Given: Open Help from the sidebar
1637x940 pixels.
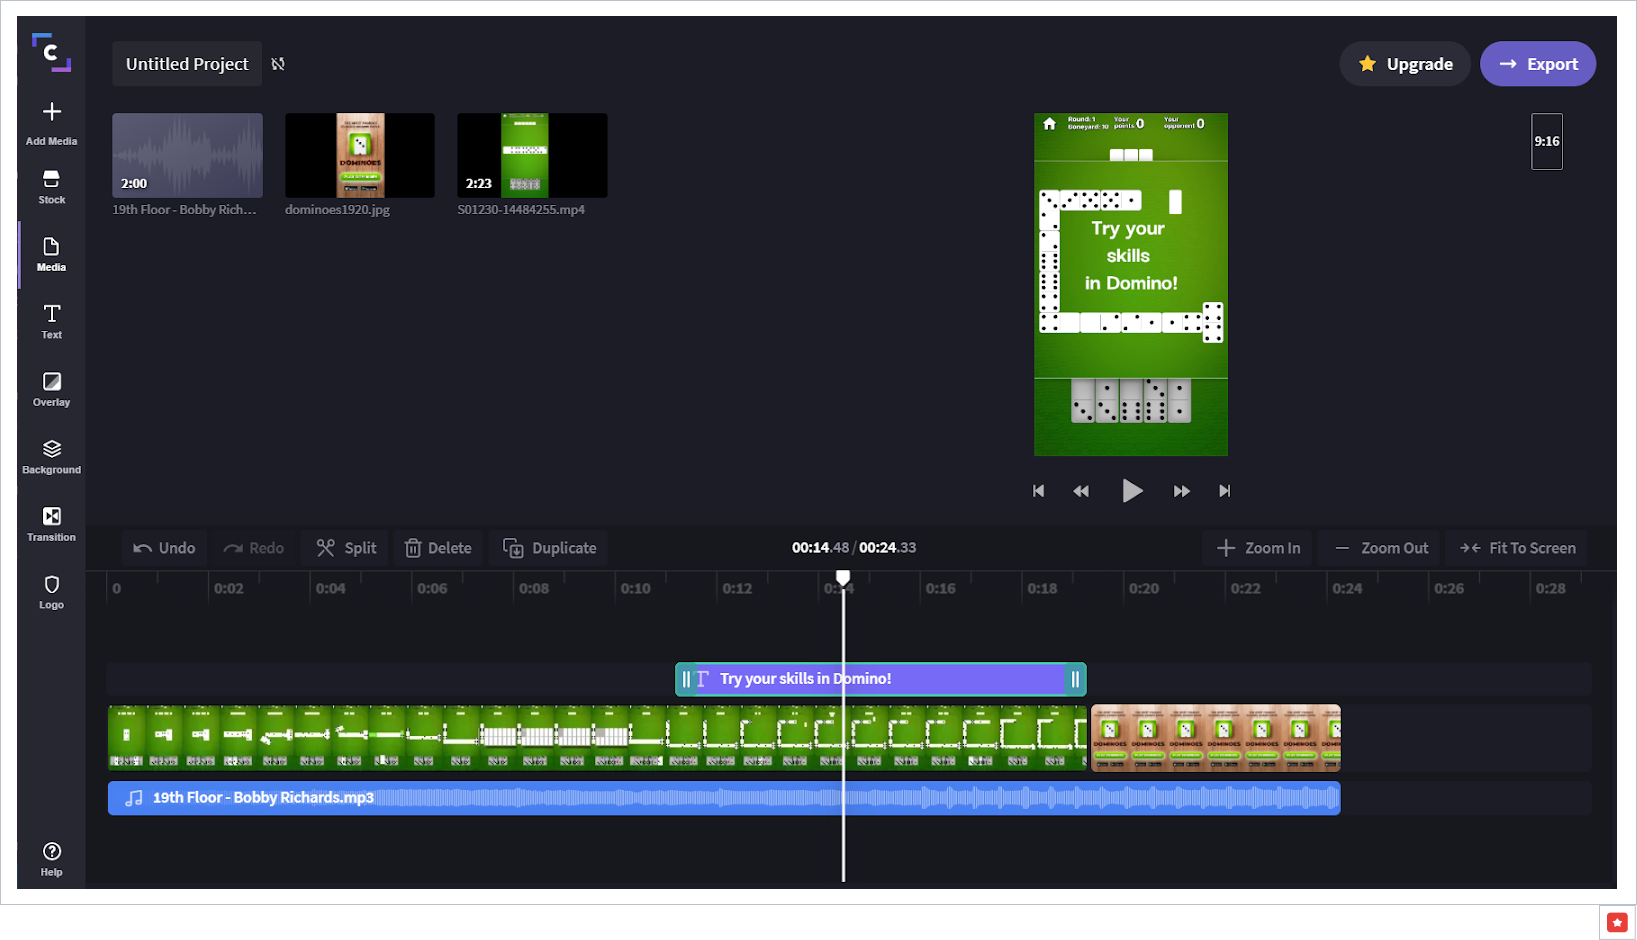Looking at the screenshot, I should tap(51, 858).
